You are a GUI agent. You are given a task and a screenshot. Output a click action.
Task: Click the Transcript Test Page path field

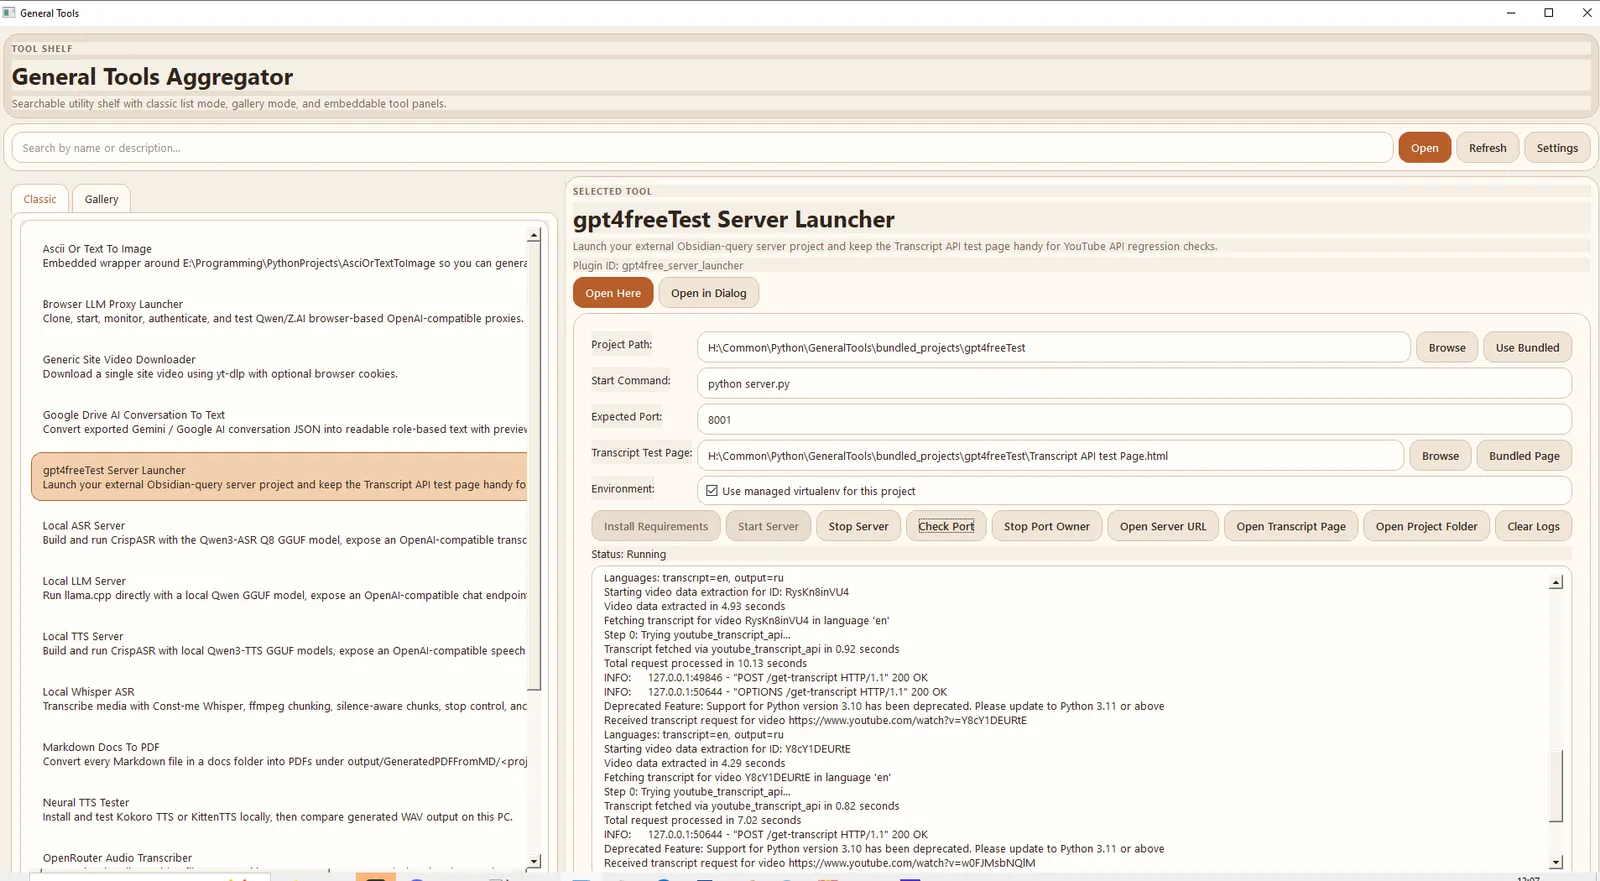click(x=1050, y=456)
